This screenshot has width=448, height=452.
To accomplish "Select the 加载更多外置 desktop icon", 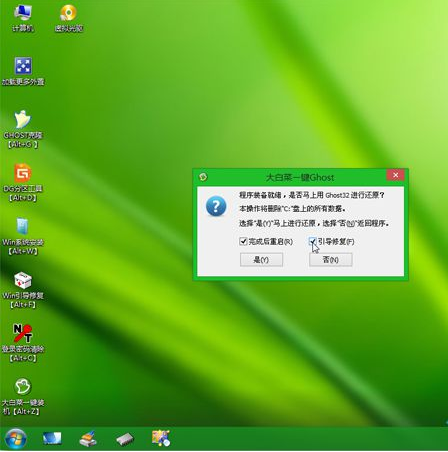I will click(x=23, y=71).
